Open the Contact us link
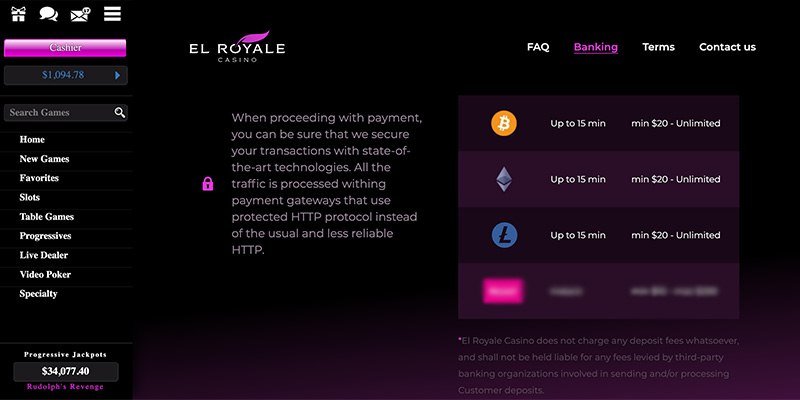This screenshot has width=800, height=400. pyautogui.click(x=727, y=47)
